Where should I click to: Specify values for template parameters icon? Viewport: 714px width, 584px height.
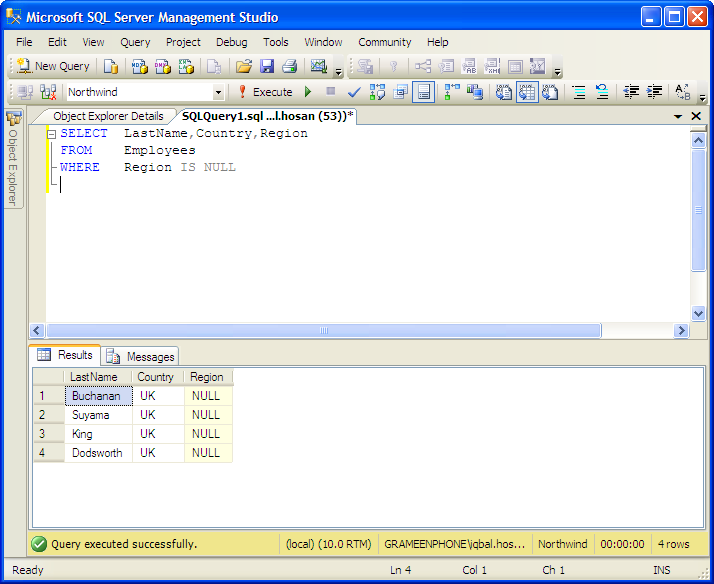[683, 92]
